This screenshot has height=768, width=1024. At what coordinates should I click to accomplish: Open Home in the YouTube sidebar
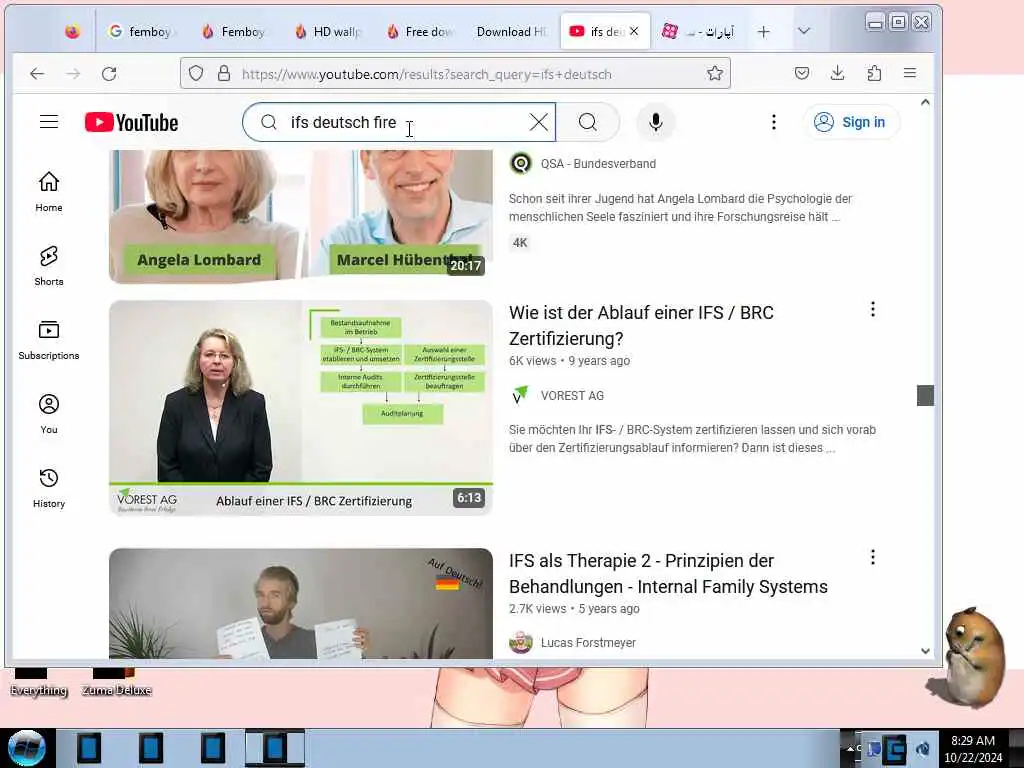click(49, 192)
